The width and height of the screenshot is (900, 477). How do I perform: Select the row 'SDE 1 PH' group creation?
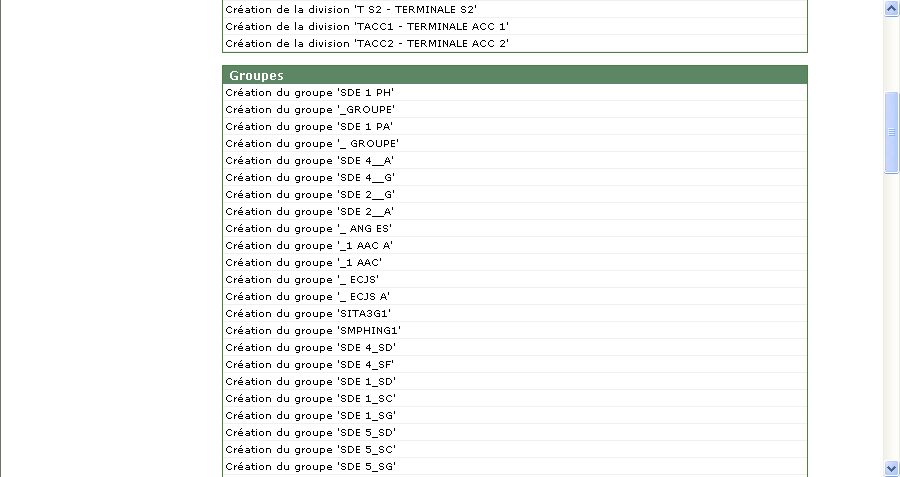[x=515, y=92]
